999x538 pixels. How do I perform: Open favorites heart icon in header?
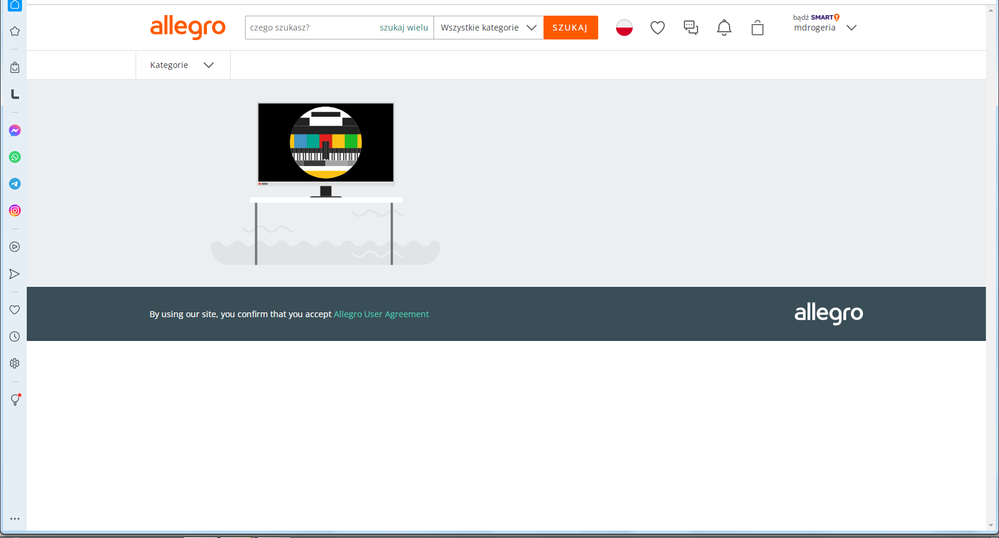pos(658,27)
